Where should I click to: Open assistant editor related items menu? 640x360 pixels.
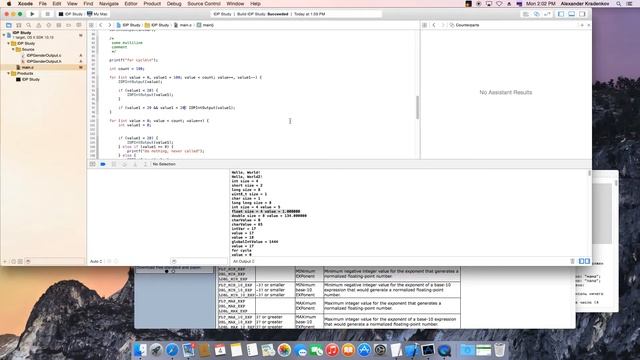click(x=424, y=25)
